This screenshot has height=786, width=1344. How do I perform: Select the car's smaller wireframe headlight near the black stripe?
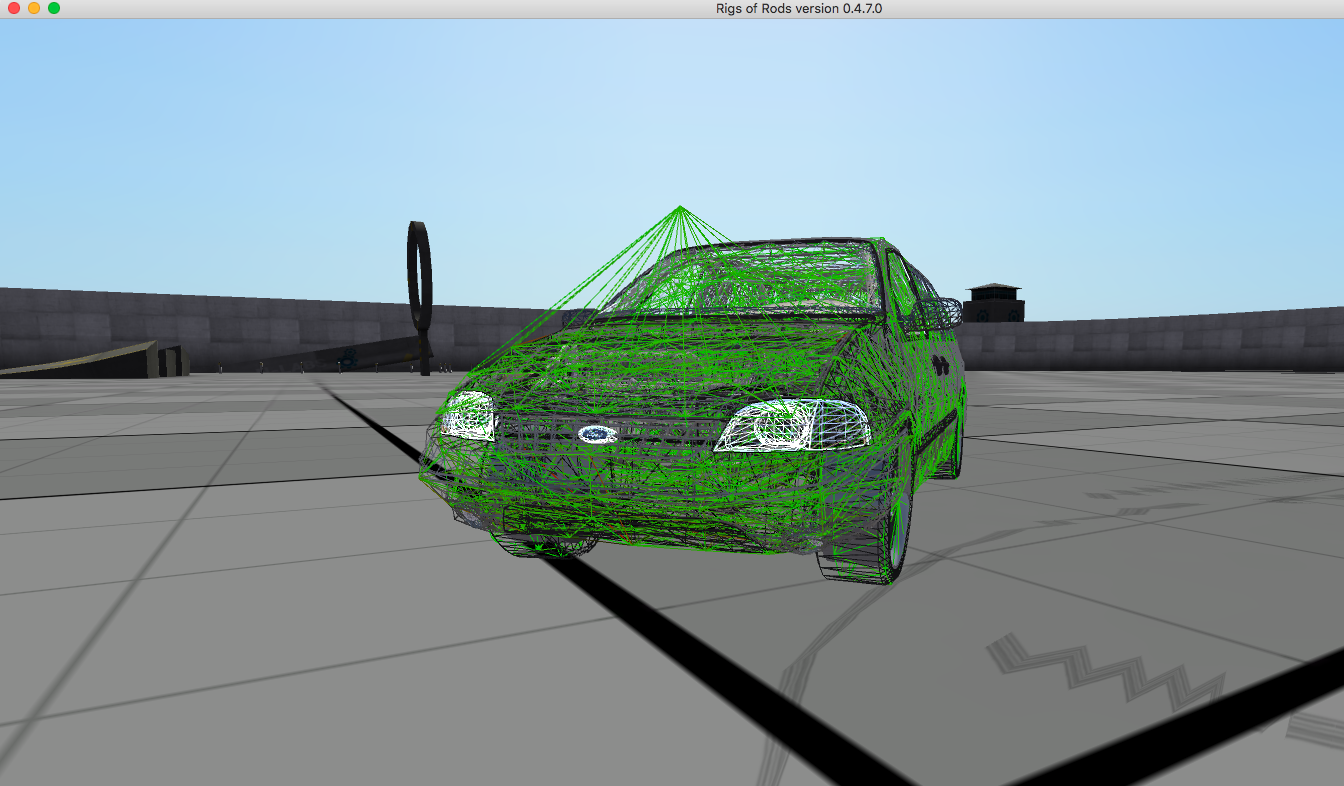coord(468,414)
